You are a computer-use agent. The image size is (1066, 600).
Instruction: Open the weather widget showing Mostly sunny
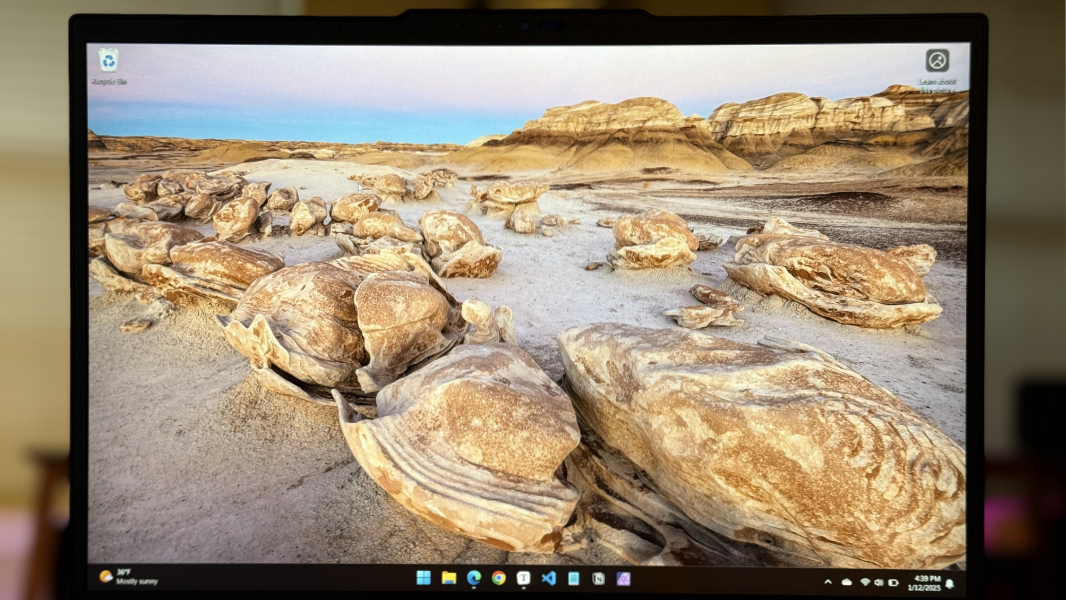pos(128,577)
